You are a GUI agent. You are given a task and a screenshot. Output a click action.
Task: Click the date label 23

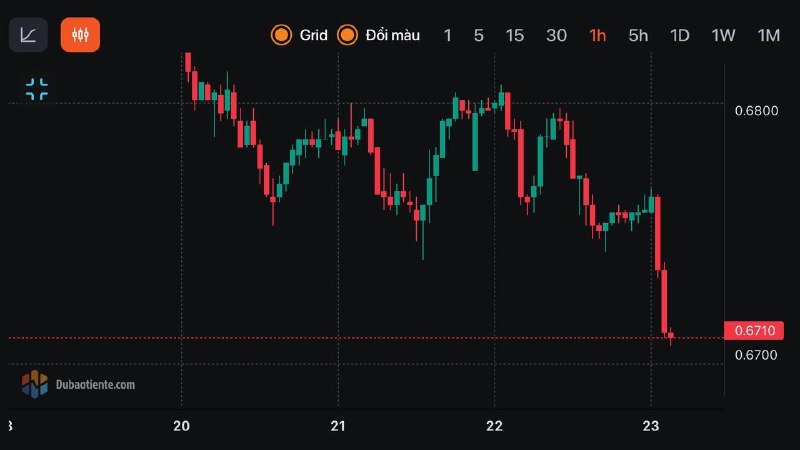651,426
